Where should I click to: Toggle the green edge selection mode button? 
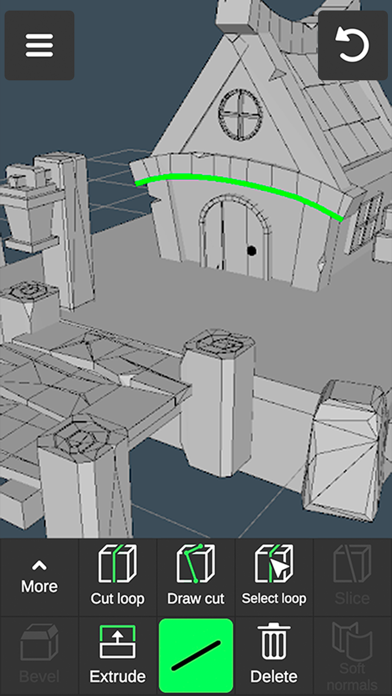(x=196, y=655)
